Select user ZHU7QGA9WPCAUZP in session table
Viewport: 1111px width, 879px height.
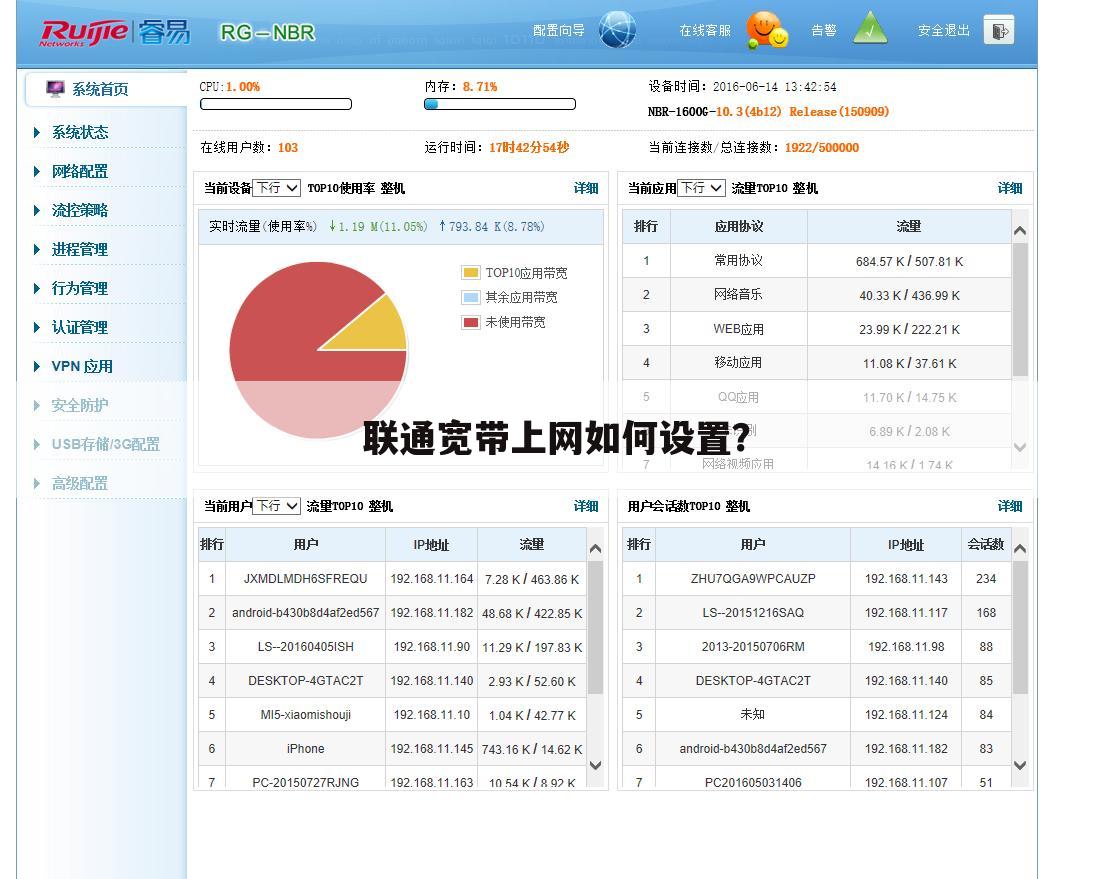[753, 579]
